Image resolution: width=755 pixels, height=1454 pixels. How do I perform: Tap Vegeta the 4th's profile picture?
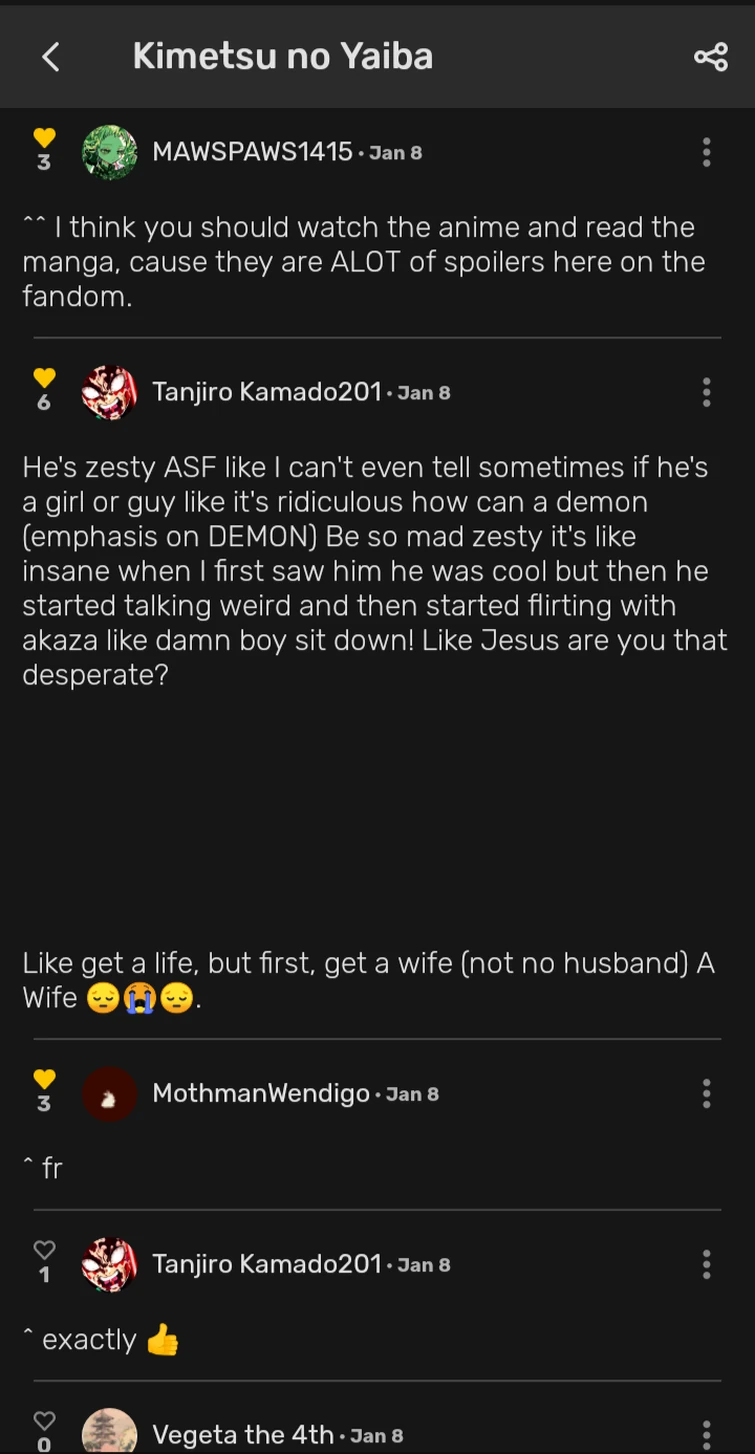109,1432
